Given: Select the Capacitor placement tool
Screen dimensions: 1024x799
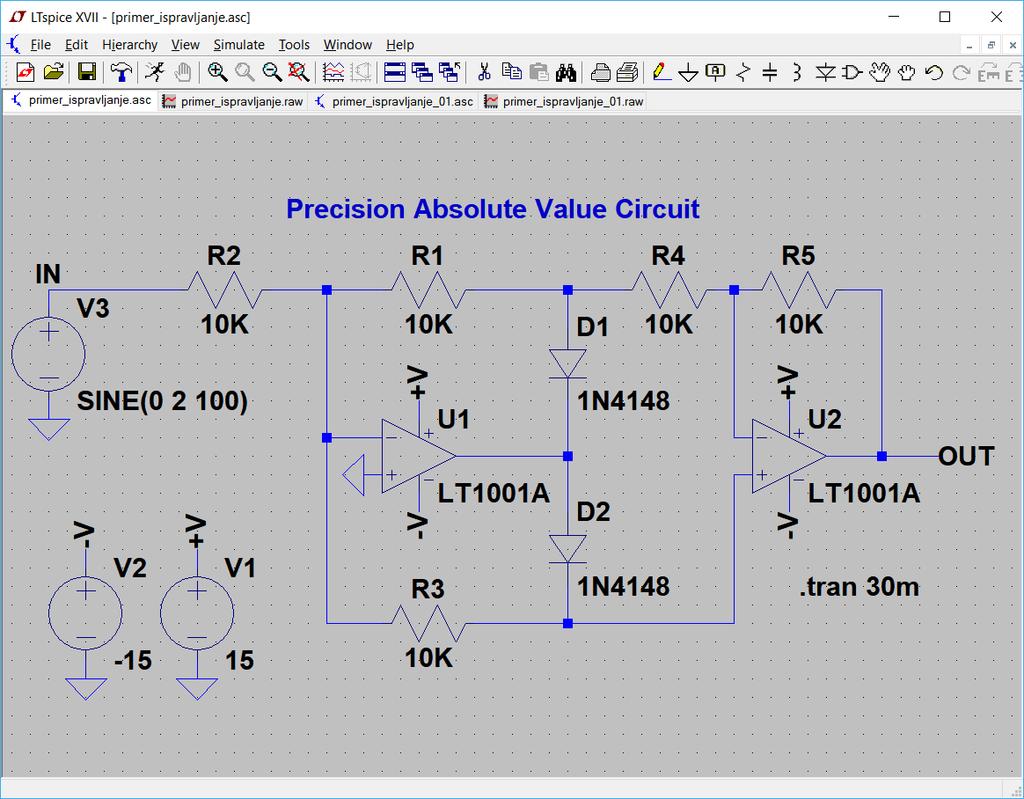Looking at the screenshot, I should [770, 72].
